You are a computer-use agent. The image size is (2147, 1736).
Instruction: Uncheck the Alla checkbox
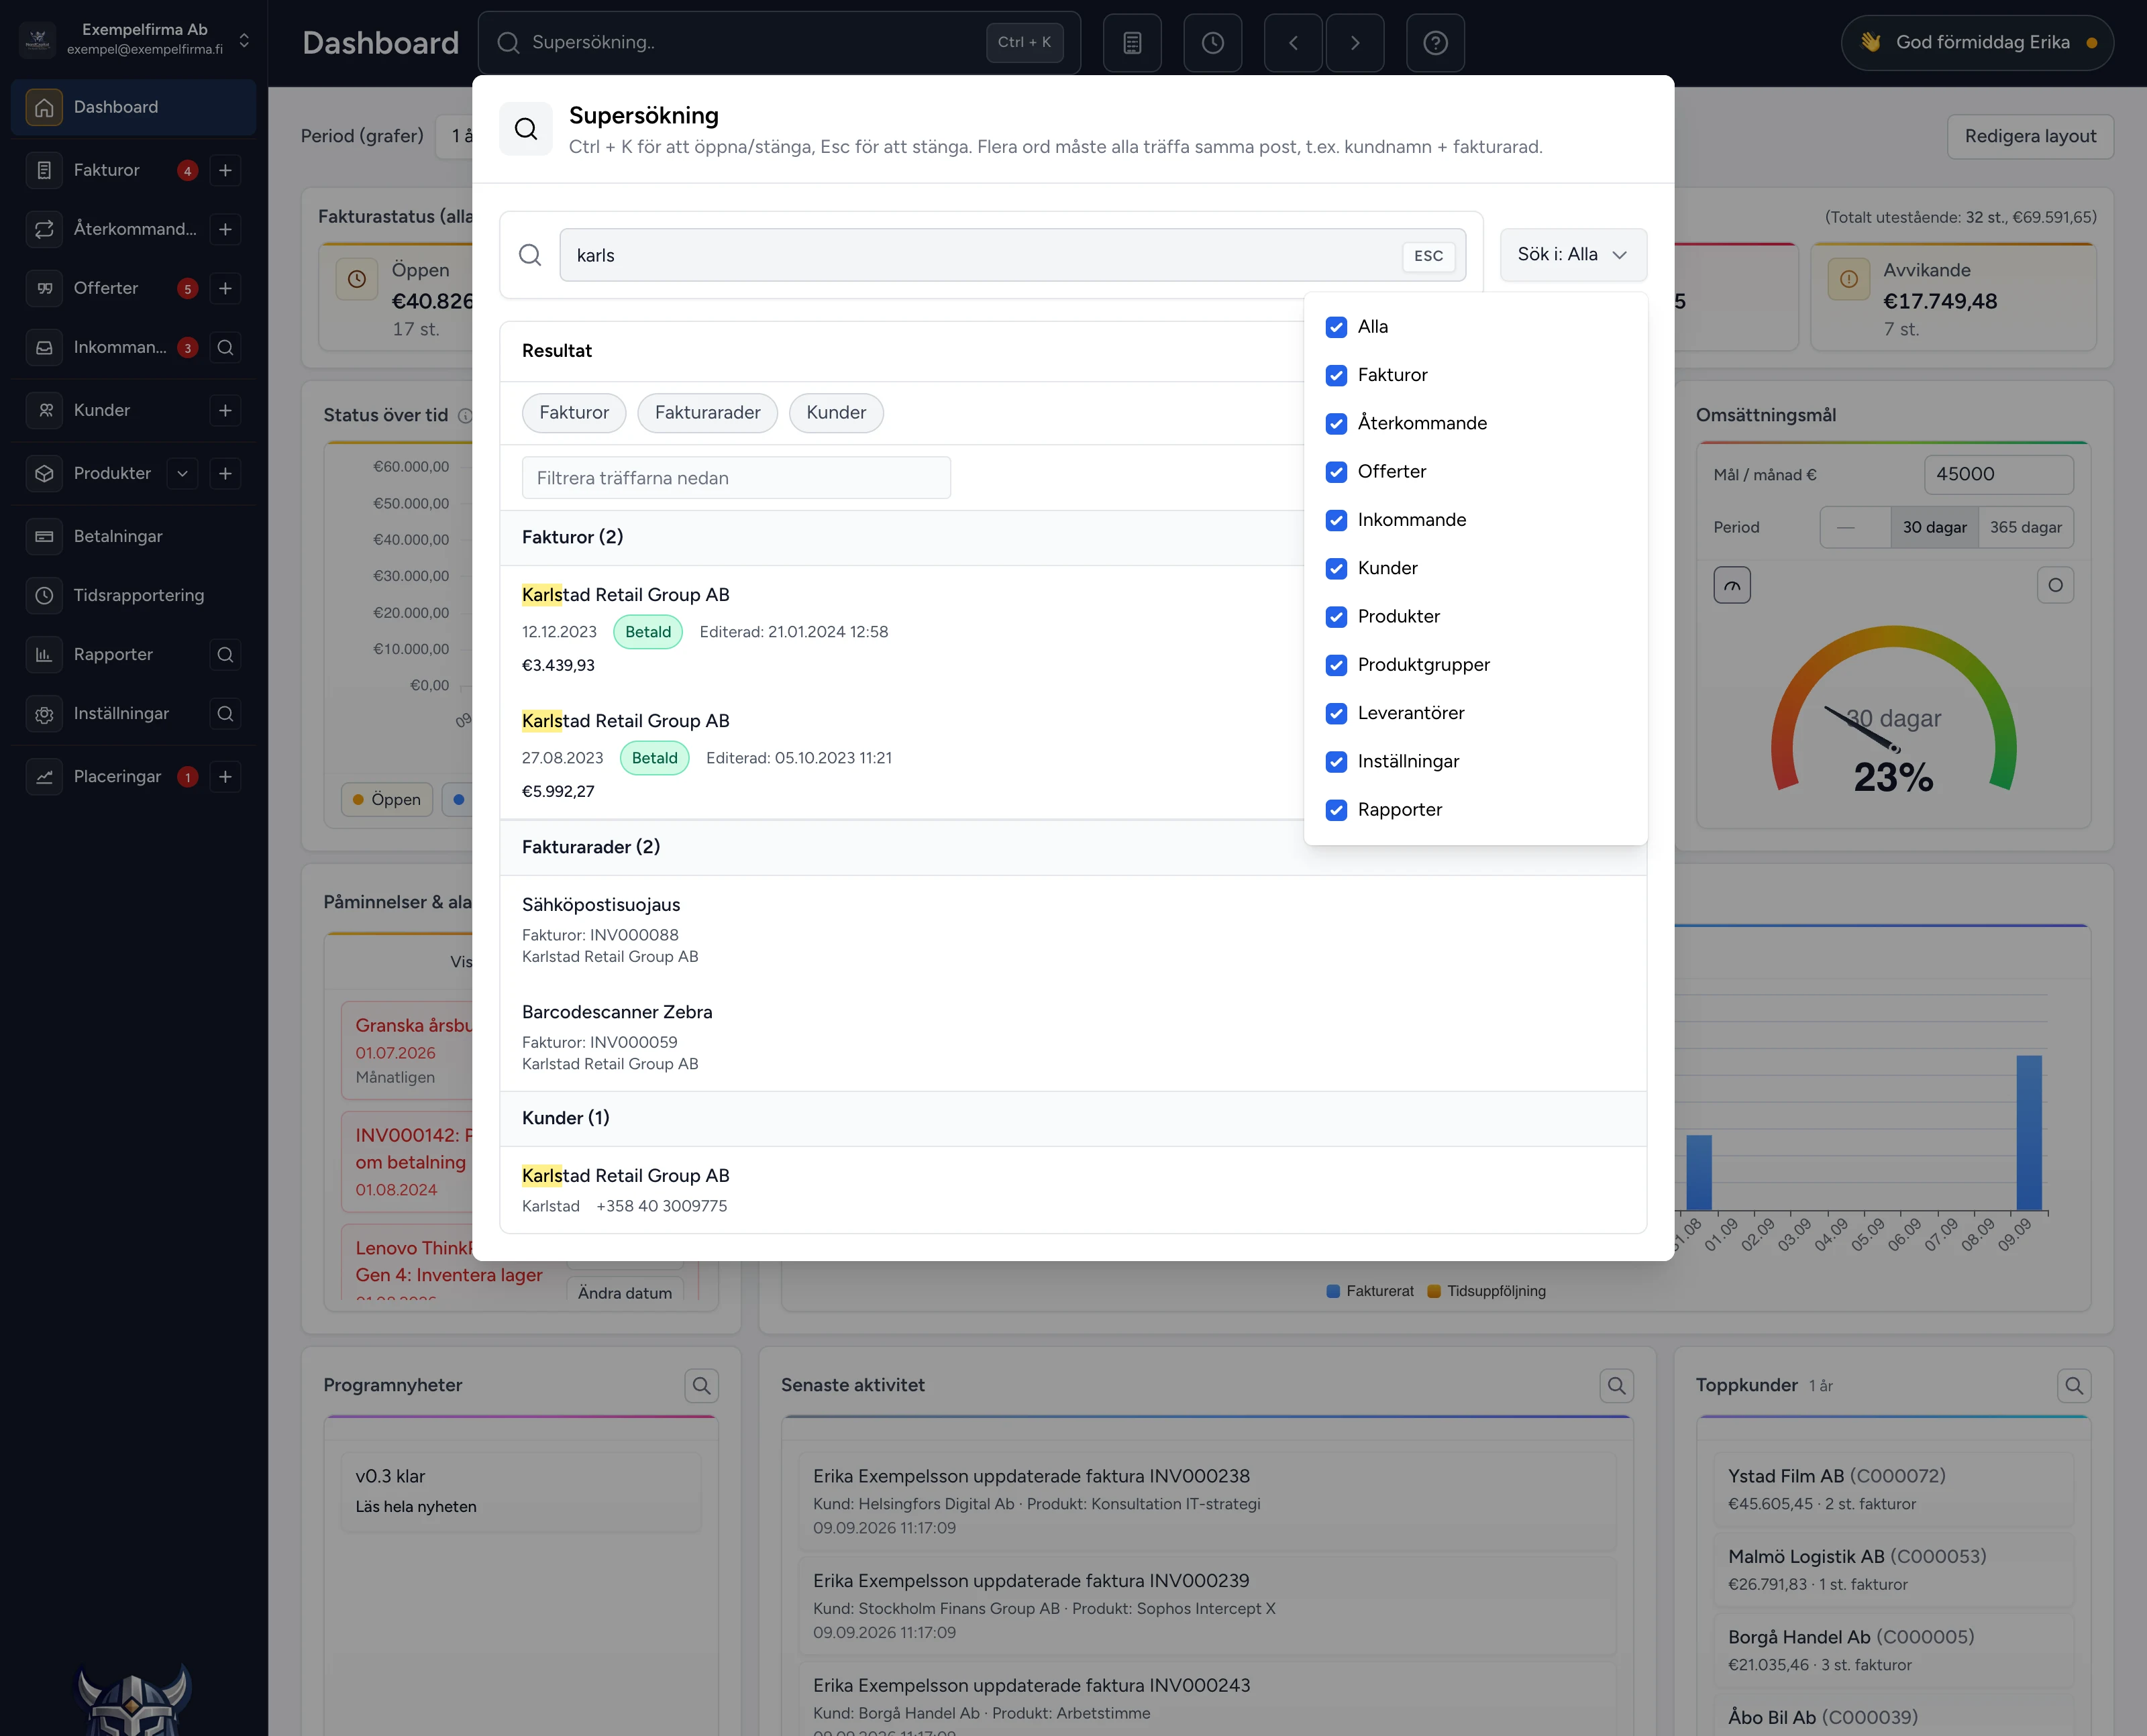[1336, 327]
